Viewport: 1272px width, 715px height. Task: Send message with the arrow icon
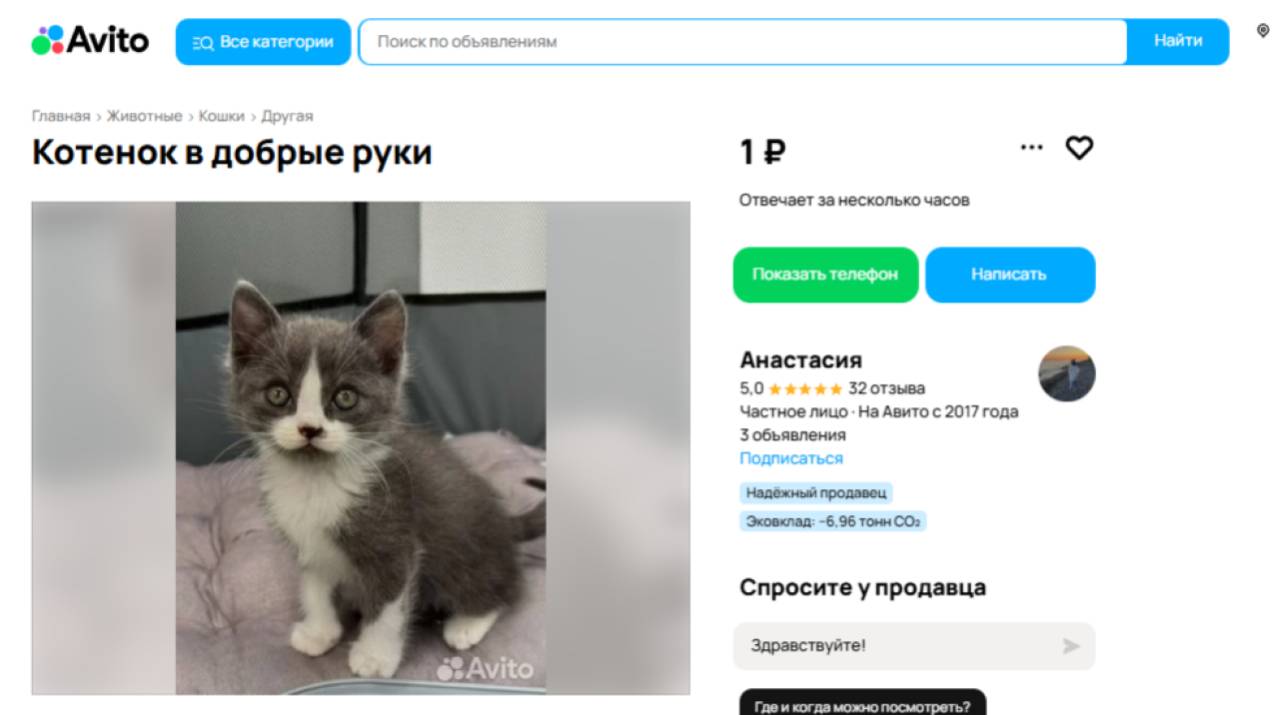coord(1071,646)
